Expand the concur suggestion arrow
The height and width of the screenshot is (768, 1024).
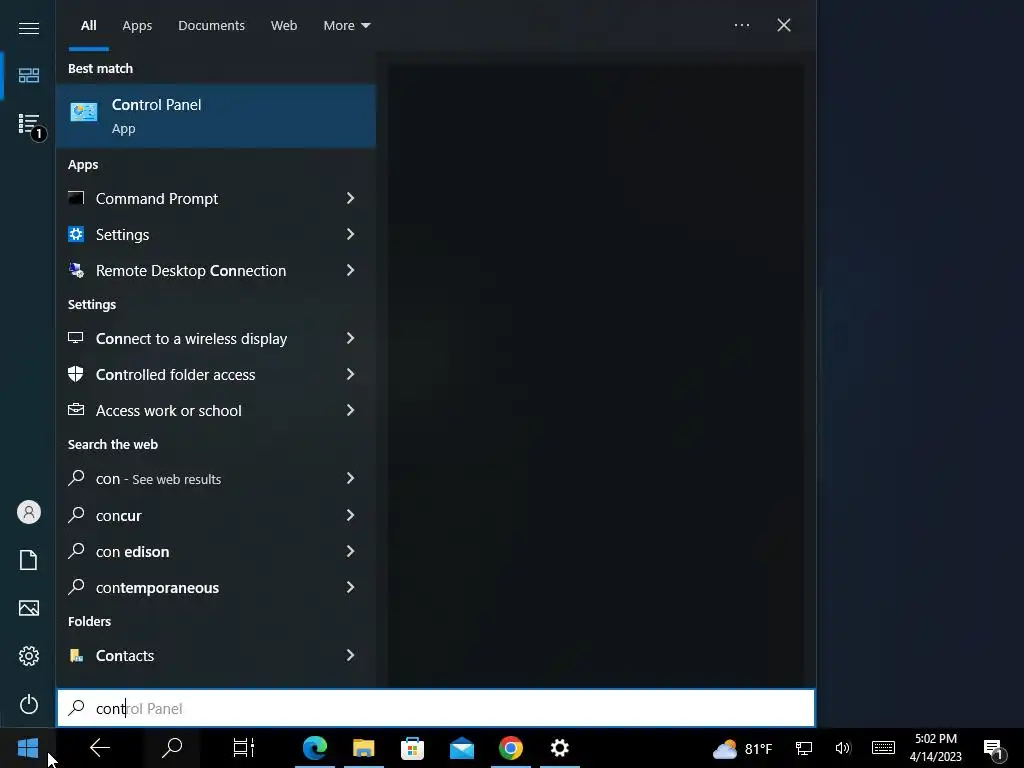(351, 515)
